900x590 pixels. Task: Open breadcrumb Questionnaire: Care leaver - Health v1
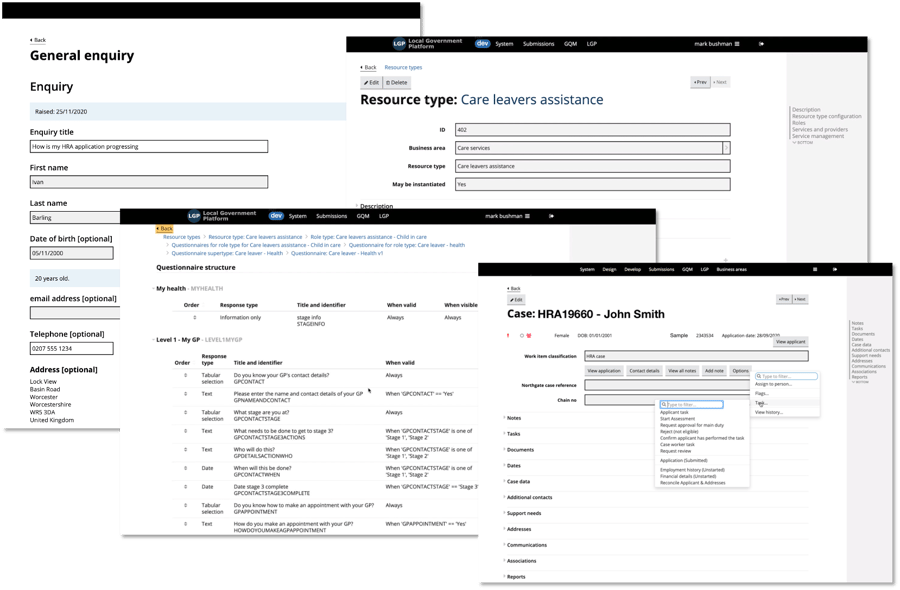click(337, 253)
